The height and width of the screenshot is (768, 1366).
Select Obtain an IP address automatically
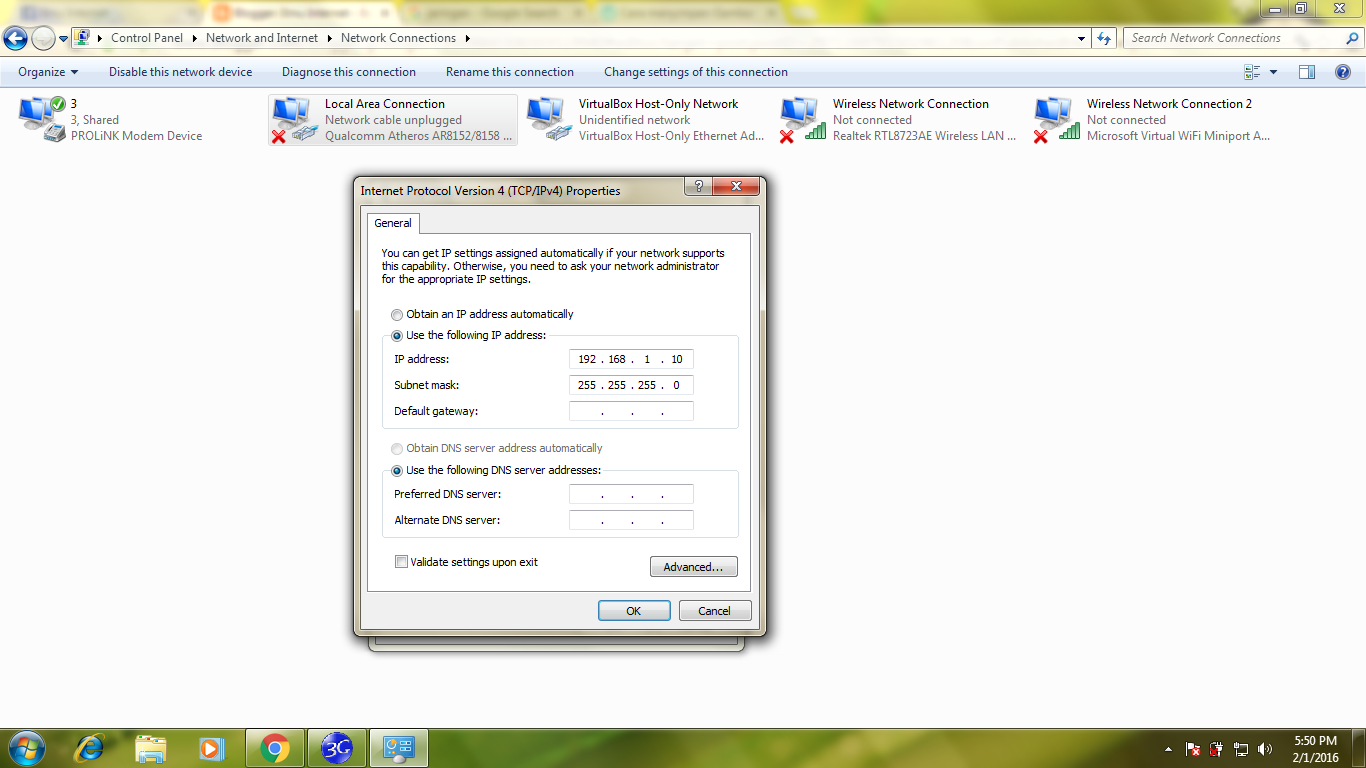[397, 314]
